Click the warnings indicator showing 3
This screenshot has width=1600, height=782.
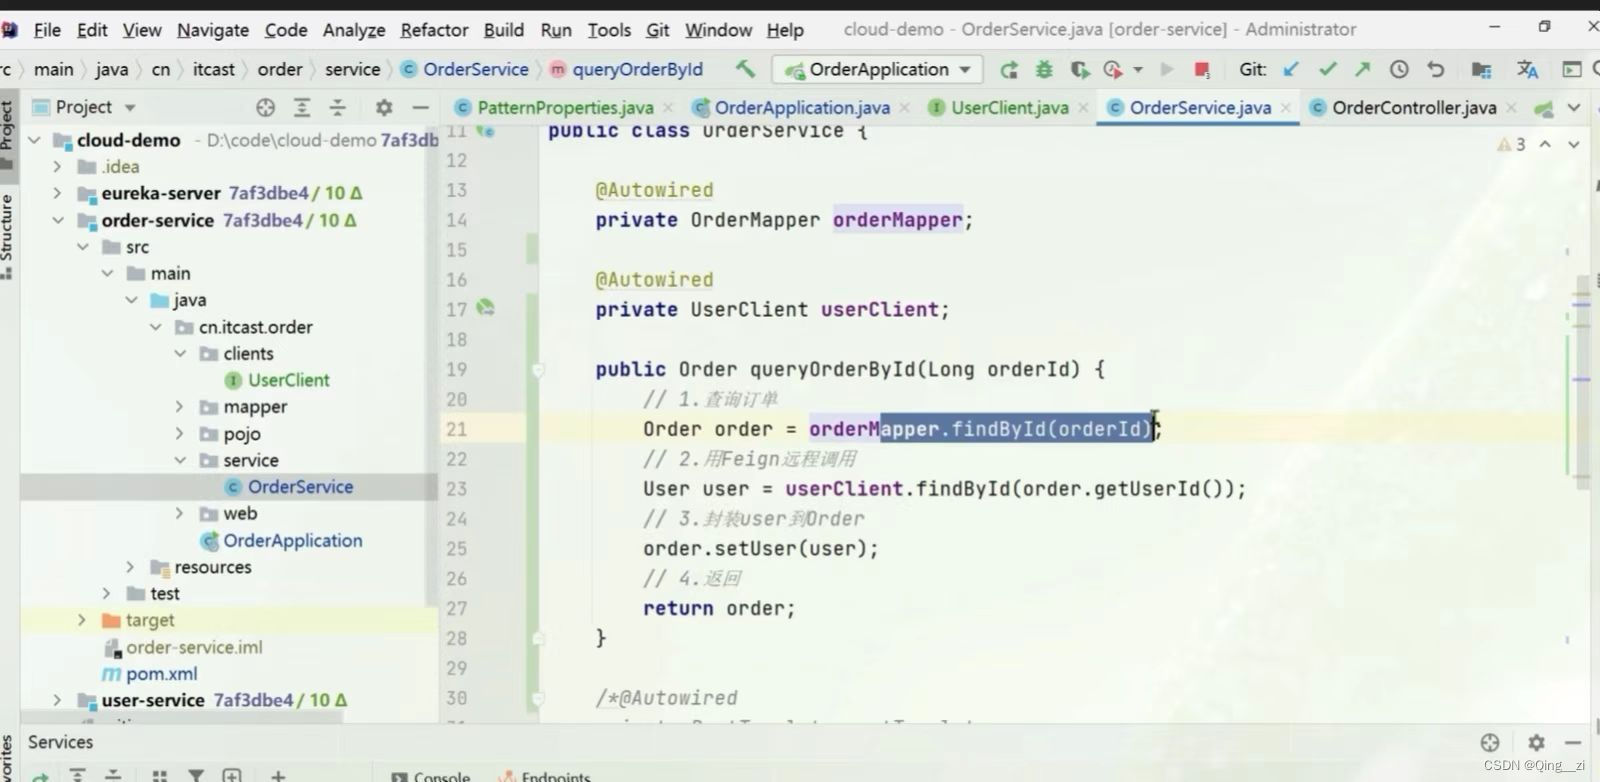click(x=1511, y=144)
